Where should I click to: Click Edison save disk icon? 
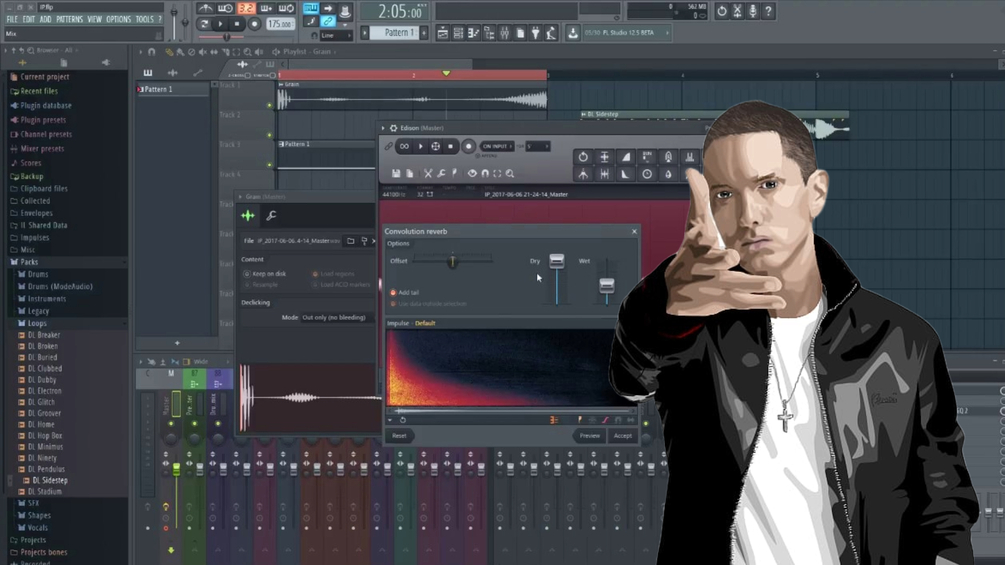[396, 174]
